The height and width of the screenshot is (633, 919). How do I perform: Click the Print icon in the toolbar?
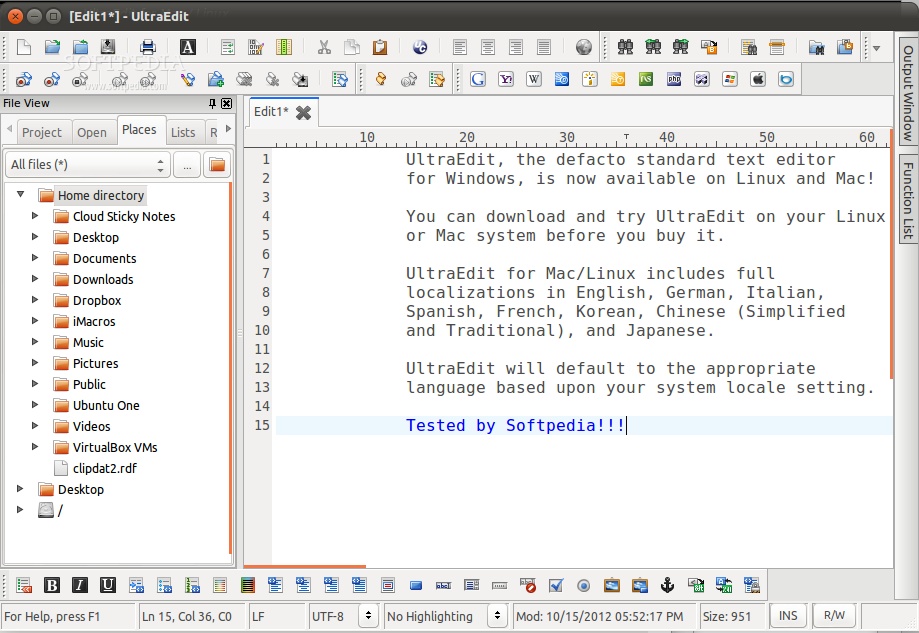[x=148, y=47]
